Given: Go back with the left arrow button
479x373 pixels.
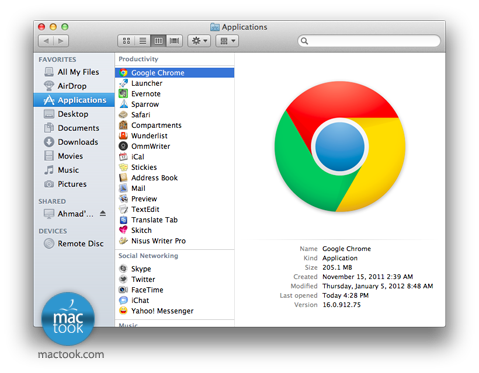Looking at the screenshot, I should click(46, 41).
